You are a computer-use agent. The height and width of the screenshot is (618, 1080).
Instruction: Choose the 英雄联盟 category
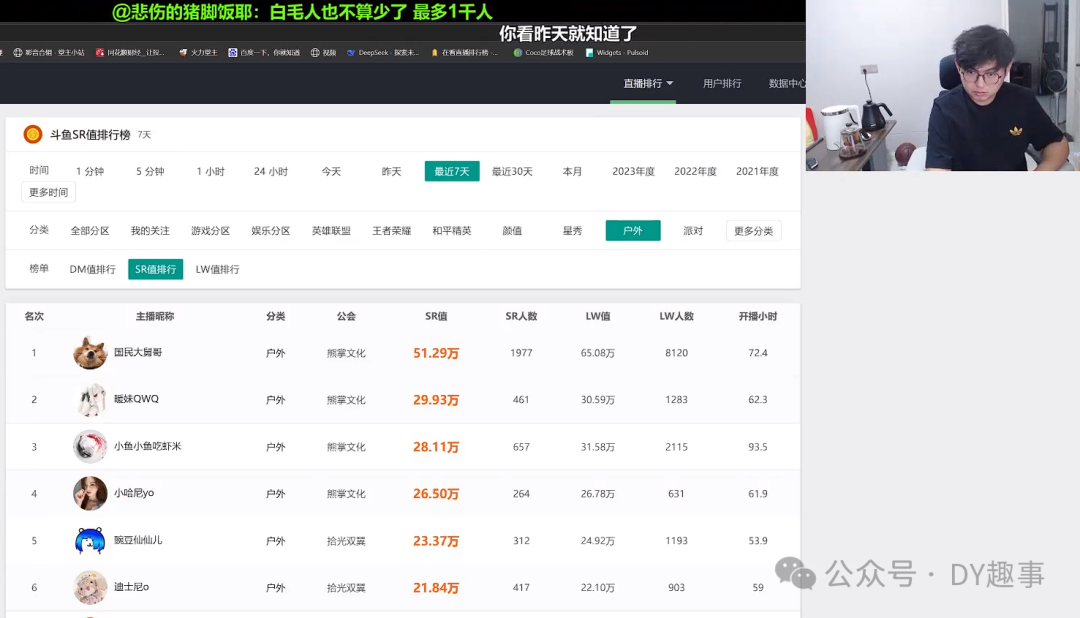(331, 231)
